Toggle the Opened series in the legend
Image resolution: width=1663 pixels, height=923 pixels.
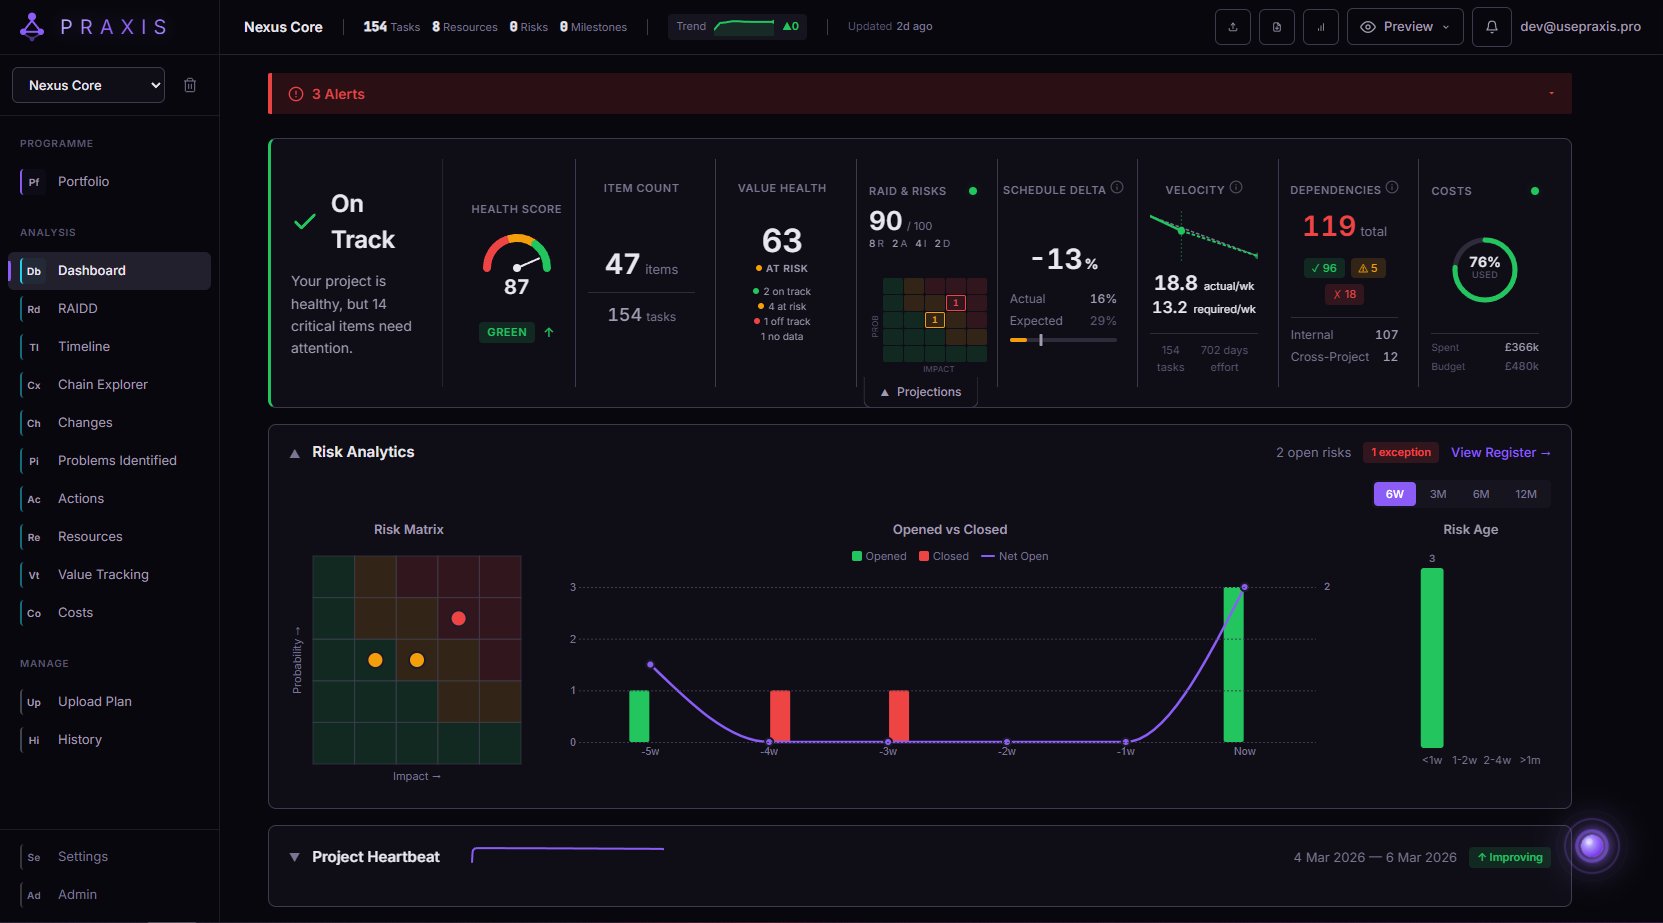[879, 556]
